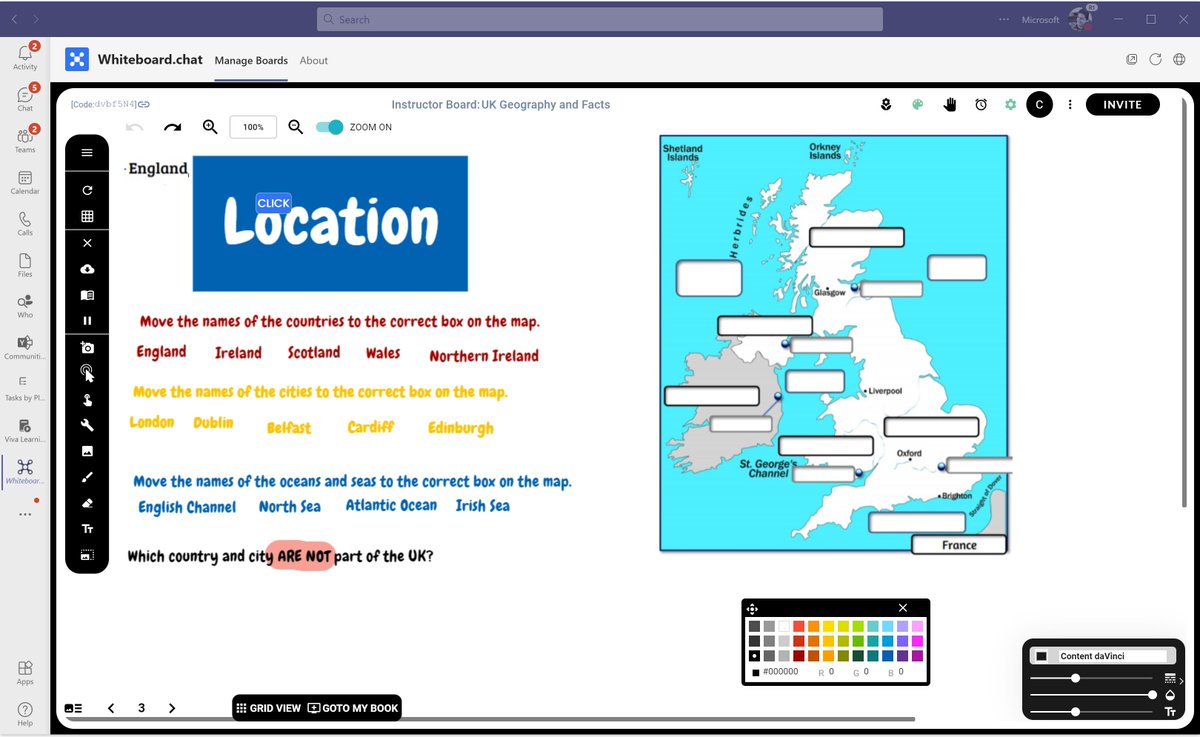
Task: Click the raise hand icon at top right
Action: [x=949, y=104]
